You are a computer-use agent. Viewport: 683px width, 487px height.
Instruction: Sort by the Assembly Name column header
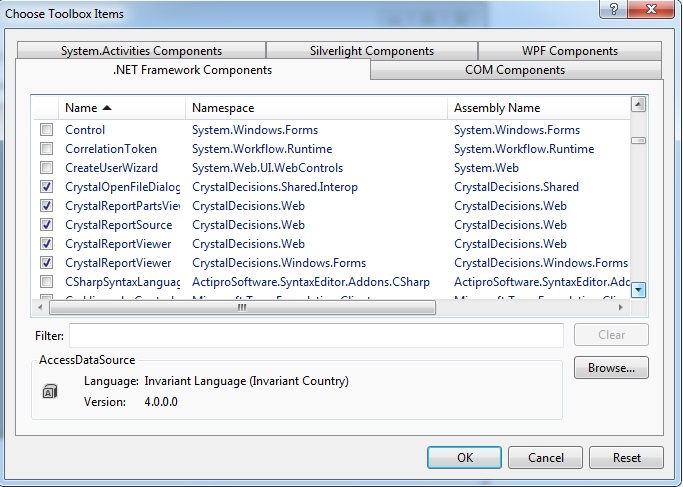539,108
